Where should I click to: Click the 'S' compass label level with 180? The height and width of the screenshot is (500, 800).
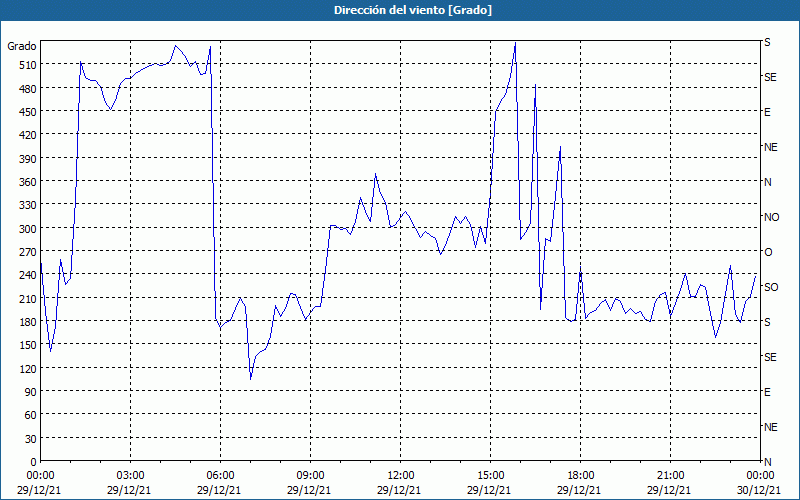pyautogui.click(x=767, y=322)
